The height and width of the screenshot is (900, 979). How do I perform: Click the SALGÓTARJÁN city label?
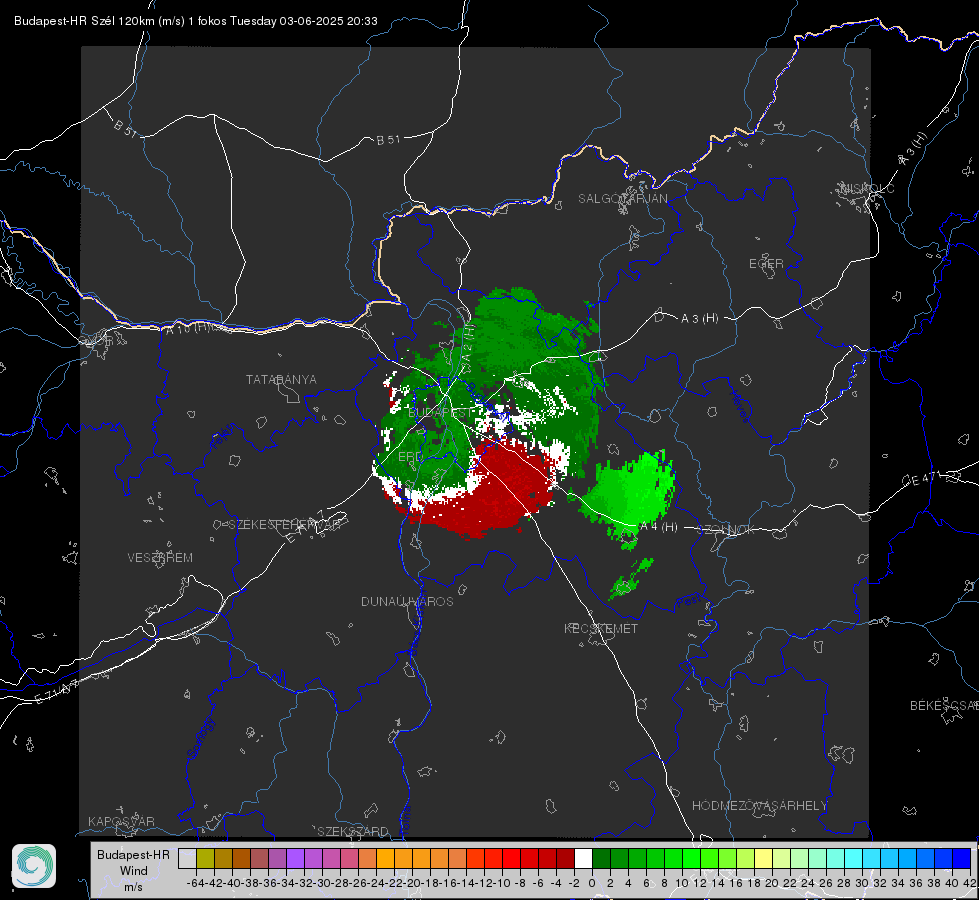point(622,199)
